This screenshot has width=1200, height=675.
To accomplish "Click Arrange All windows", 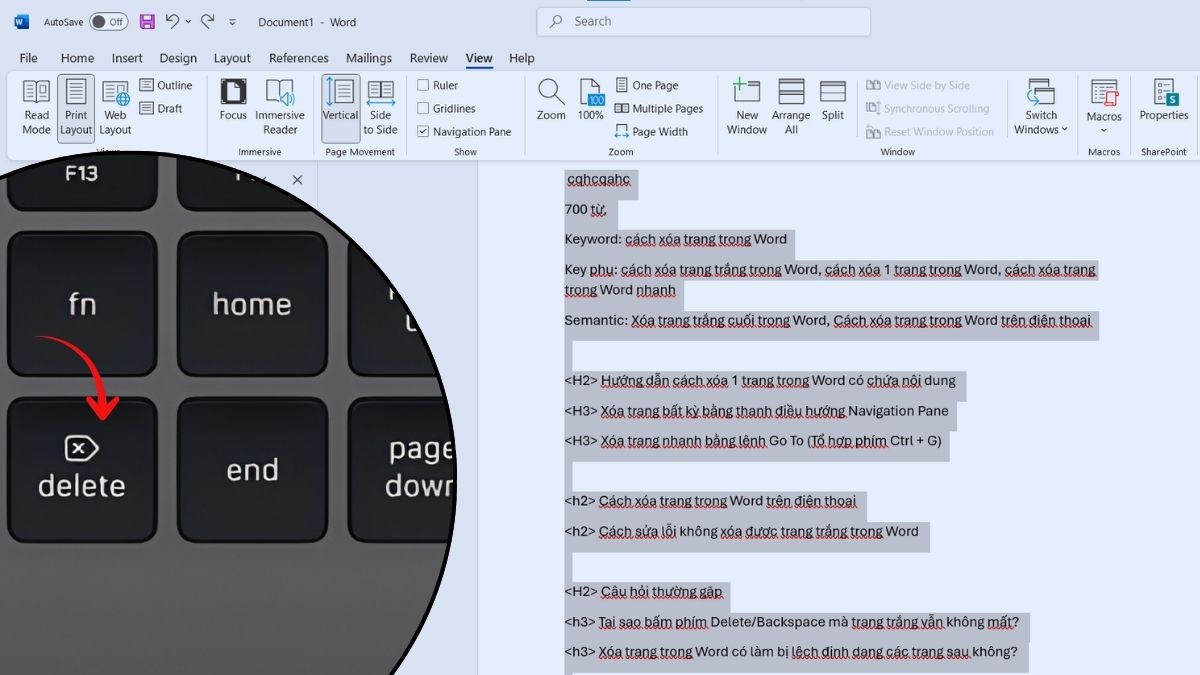I will click(791, 108).
